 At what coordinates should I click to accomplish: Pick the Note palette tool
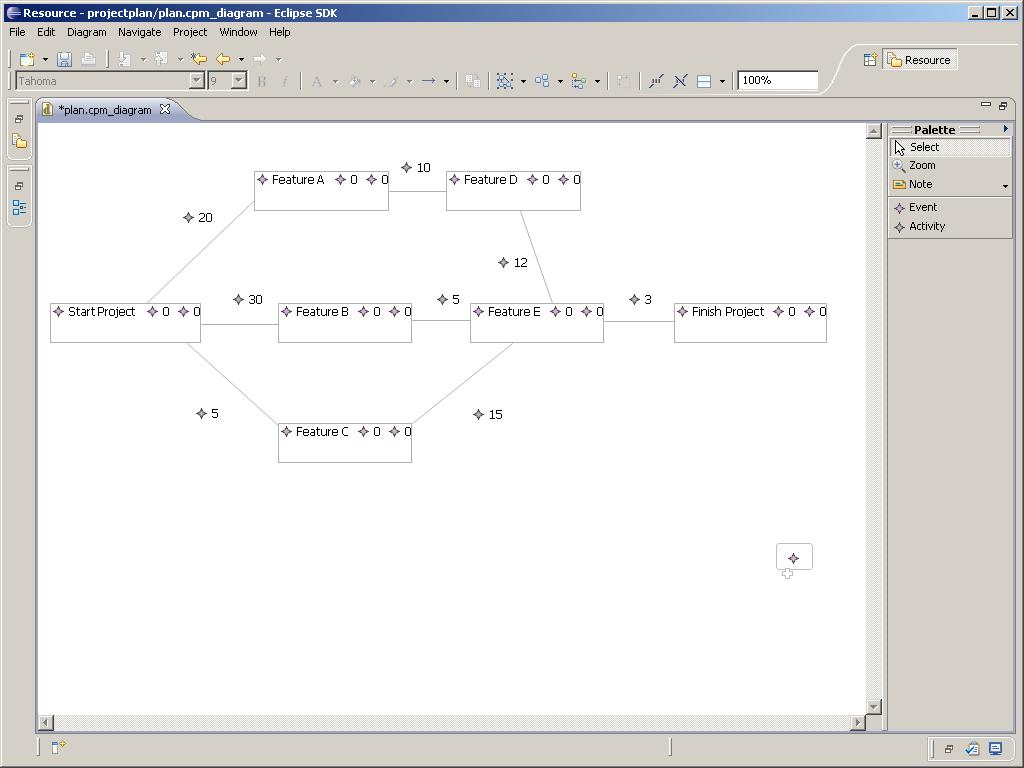coord(944,184)
